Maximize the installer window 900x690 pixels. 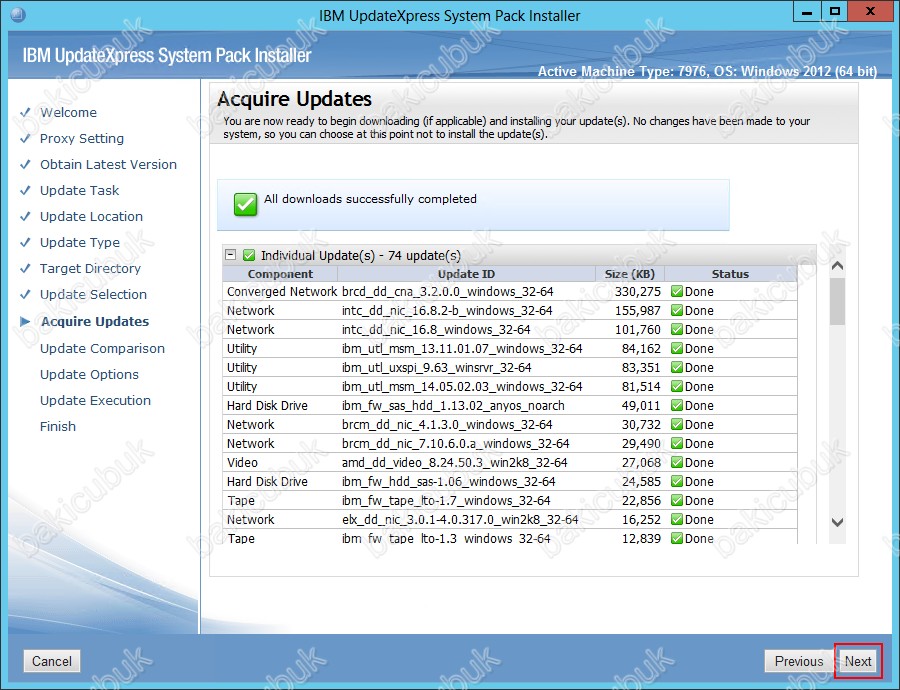[x=835, y=11]
